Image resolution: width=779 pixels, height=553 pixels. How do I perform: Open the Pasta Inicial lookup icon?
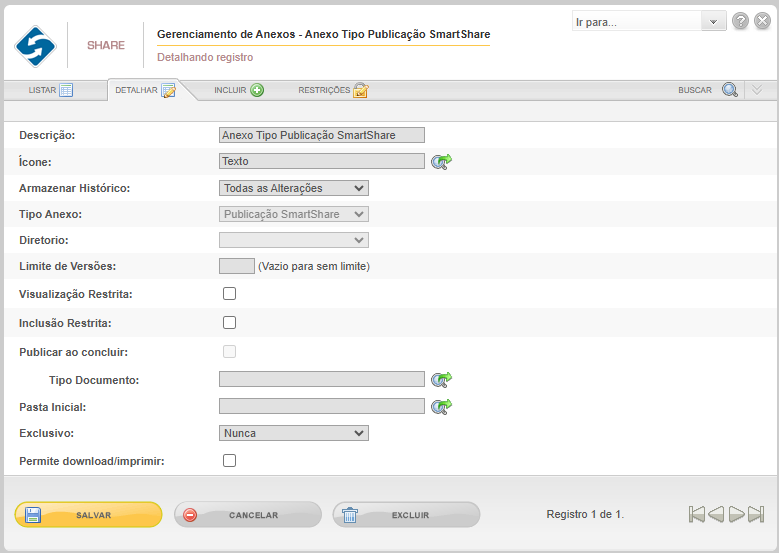pos(441,406)
